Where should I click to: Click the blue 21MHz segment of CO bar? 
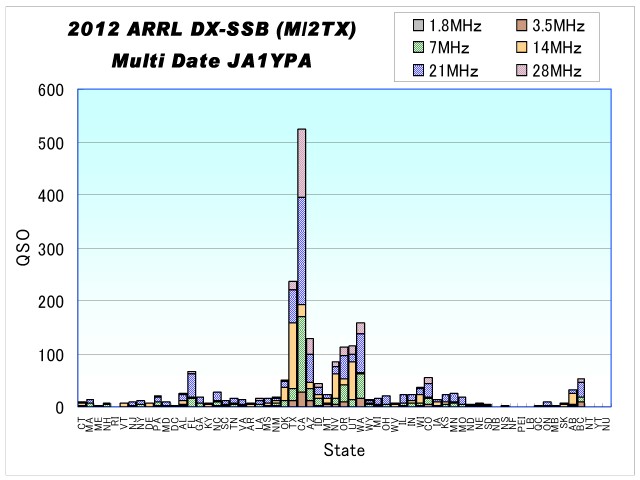tap(428, 391)
